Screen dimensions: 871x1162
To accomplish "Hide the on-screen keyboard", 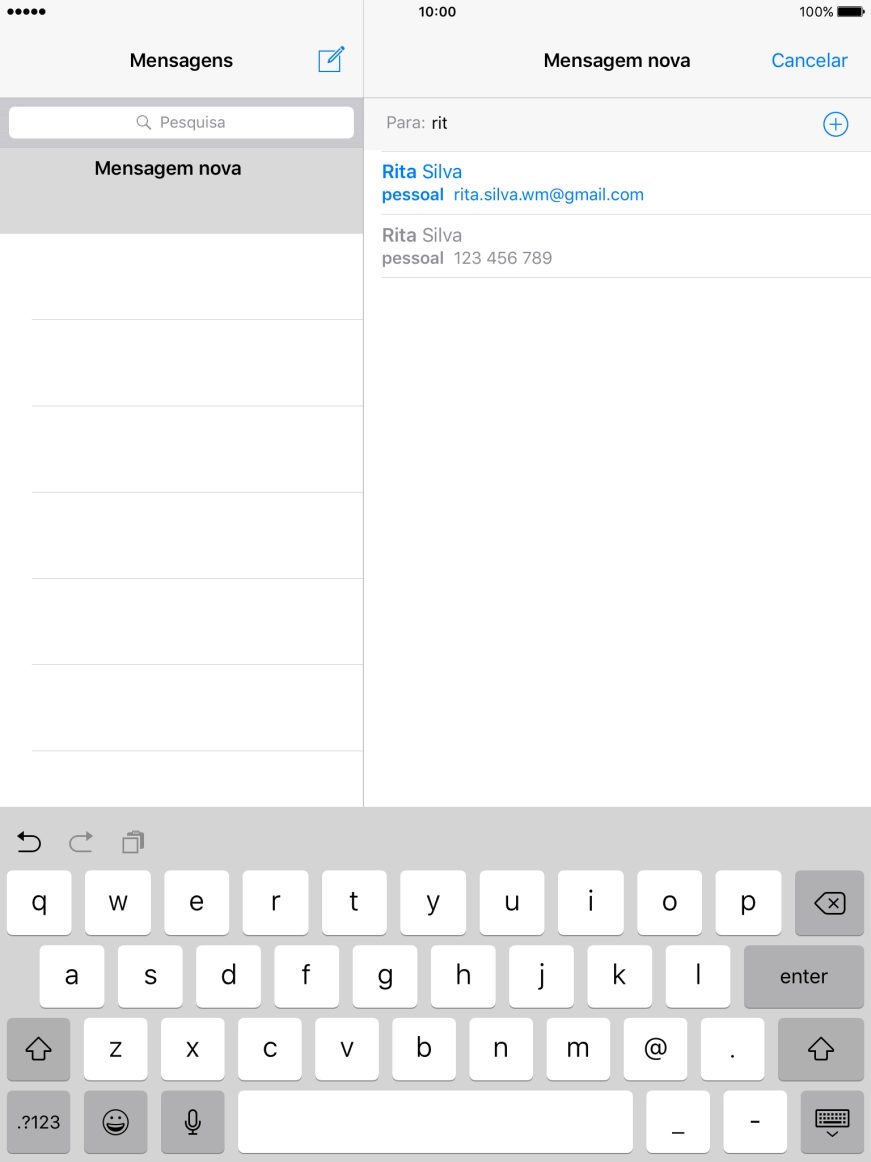I will click(x=831, y=1122).
